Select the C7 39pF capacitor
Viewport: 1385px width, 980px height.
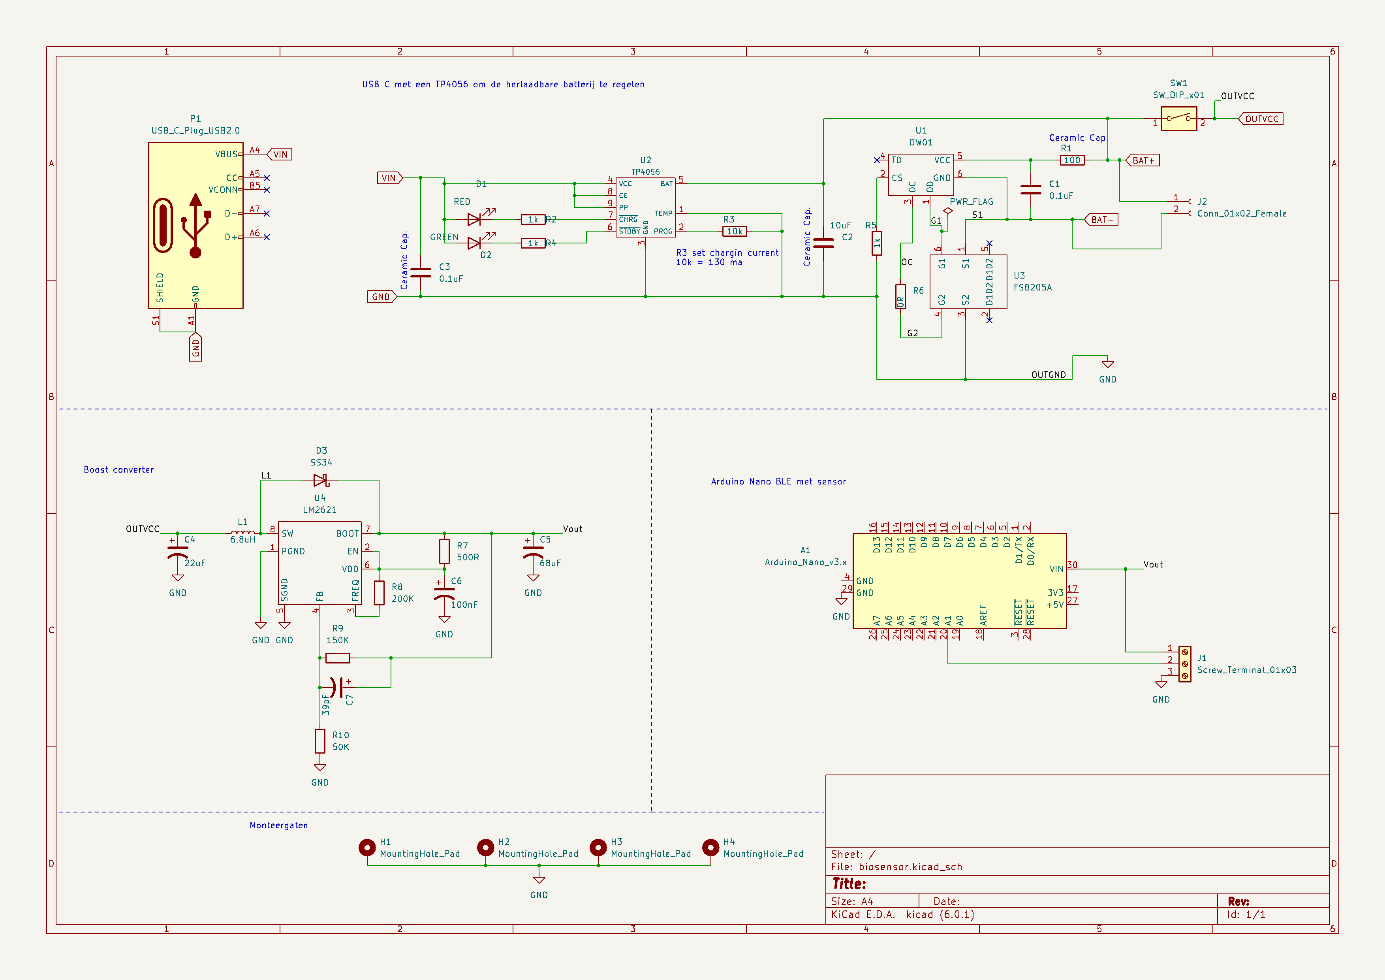point(338,687)
